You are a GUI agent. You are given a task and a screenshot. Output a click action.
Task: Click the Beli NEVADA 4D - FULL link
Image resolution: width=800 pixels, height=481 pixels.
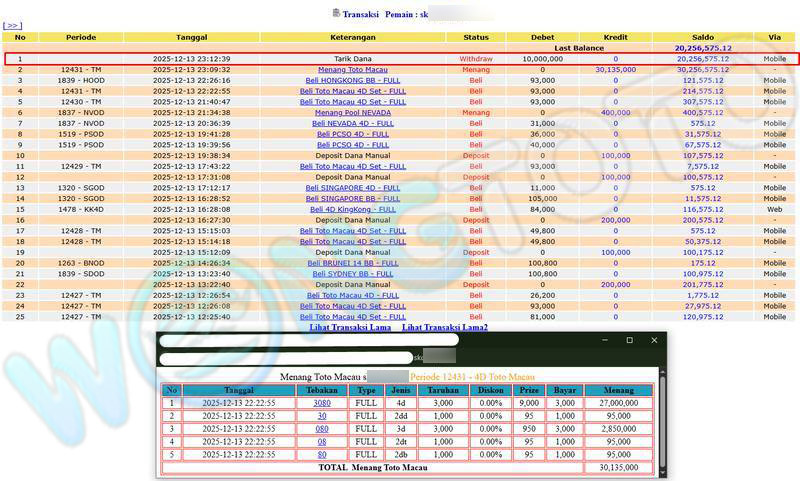click(353, 123)
